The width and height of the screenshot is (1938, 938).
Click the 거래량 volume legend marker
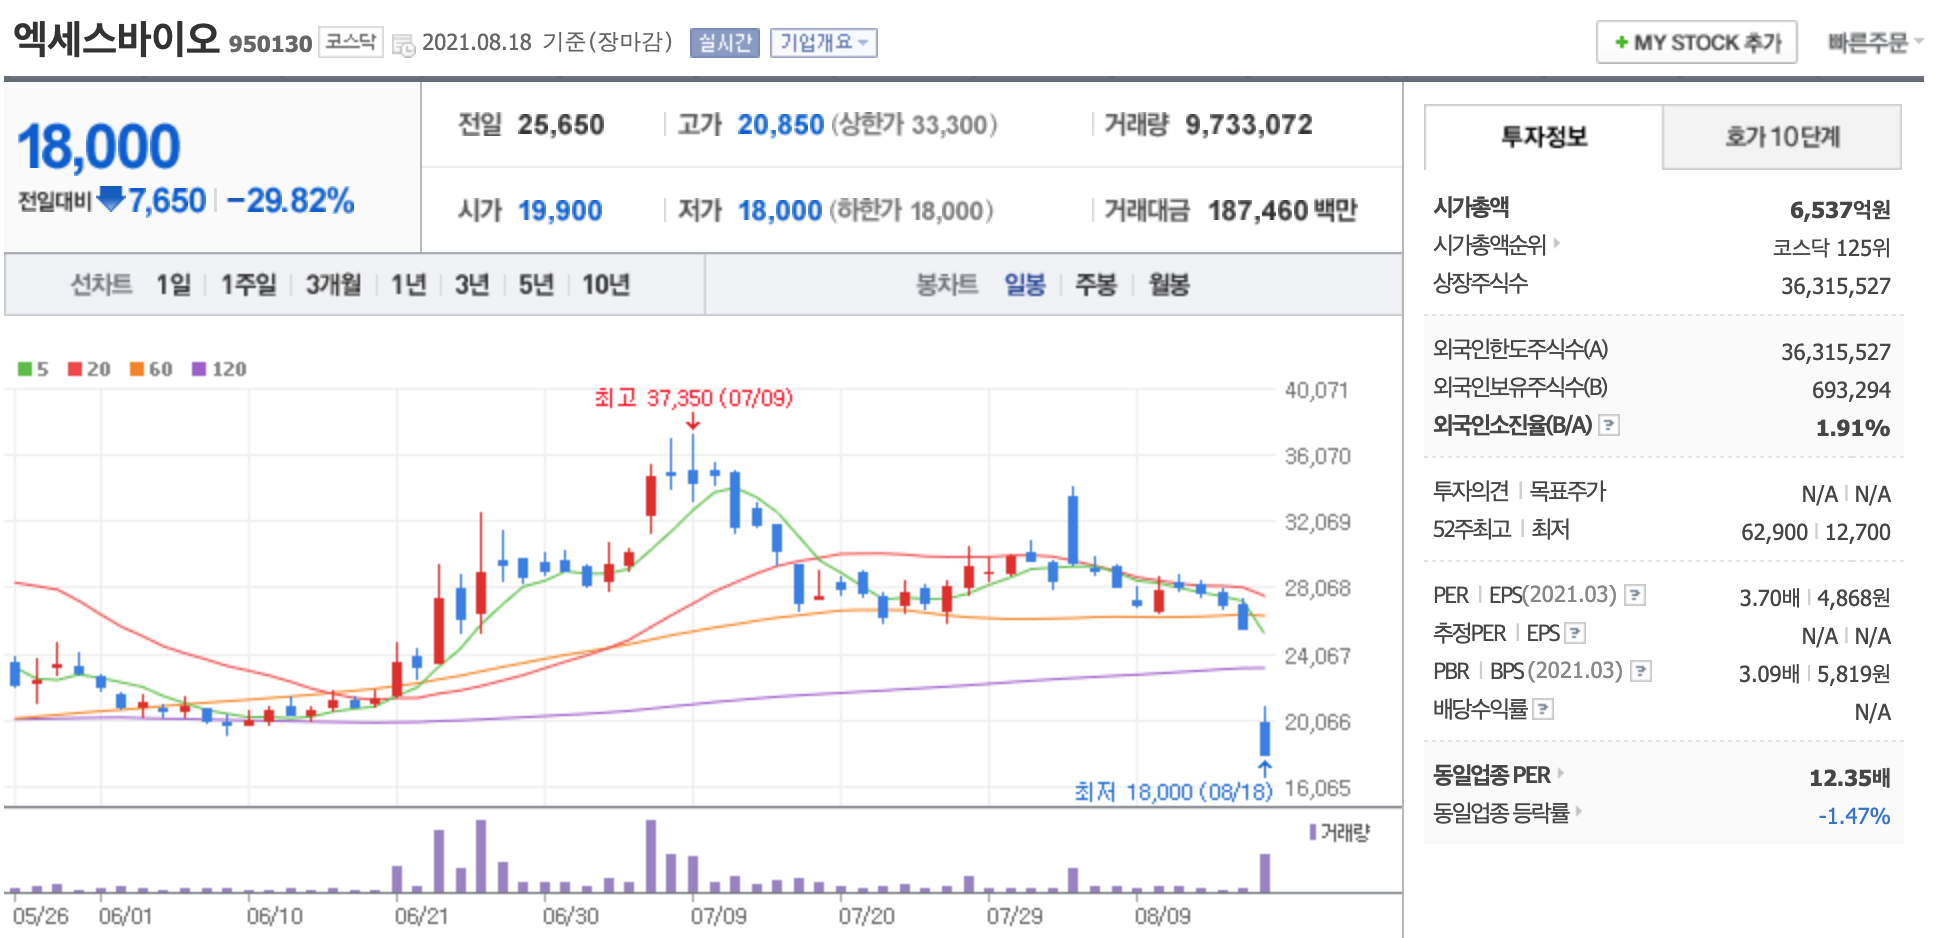coord(1313,832)
